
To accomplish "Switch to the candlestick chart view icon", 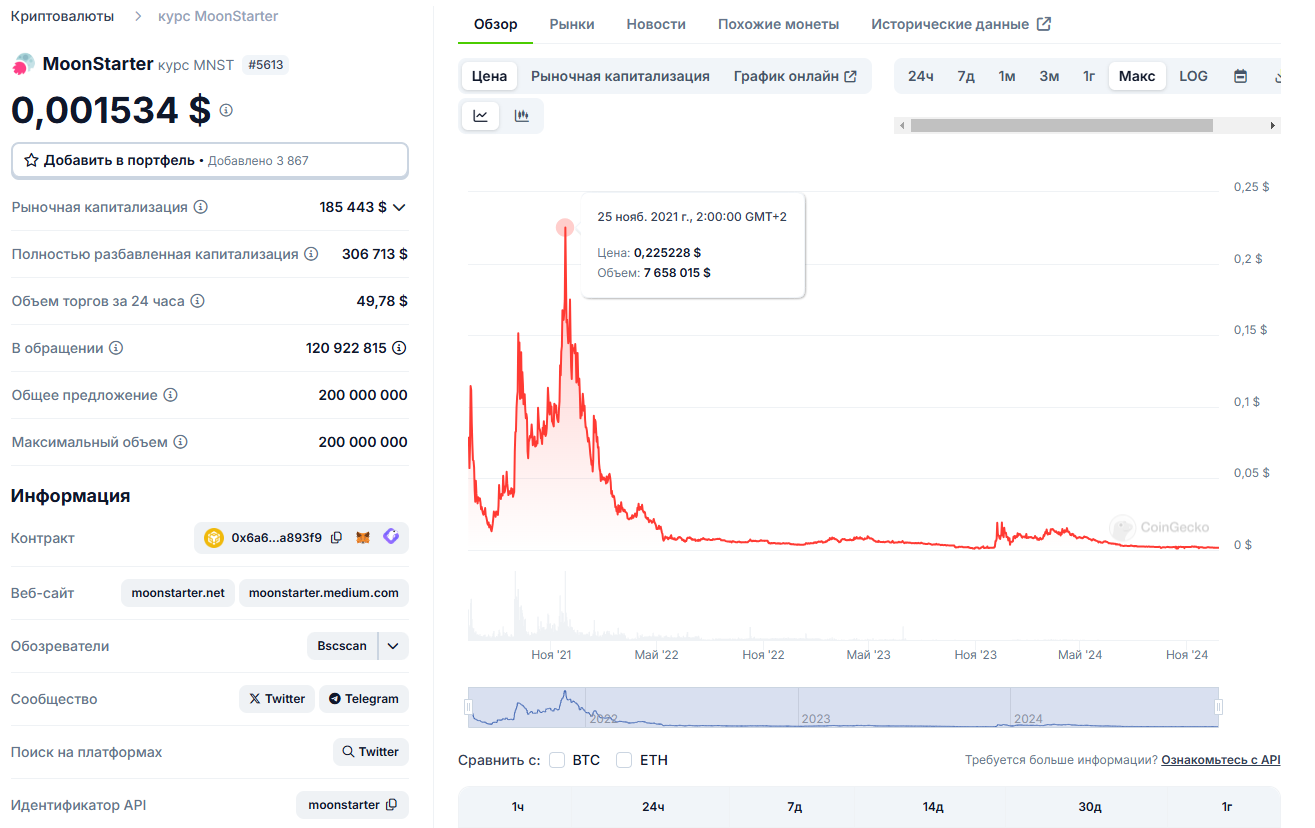I will click(x=521, y=116).
